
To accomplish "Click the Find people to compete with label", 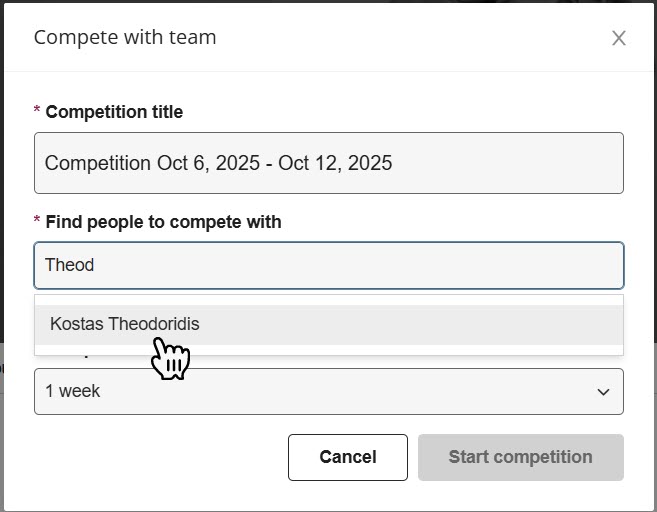I will pyautogui.click(x=163, y=222).
